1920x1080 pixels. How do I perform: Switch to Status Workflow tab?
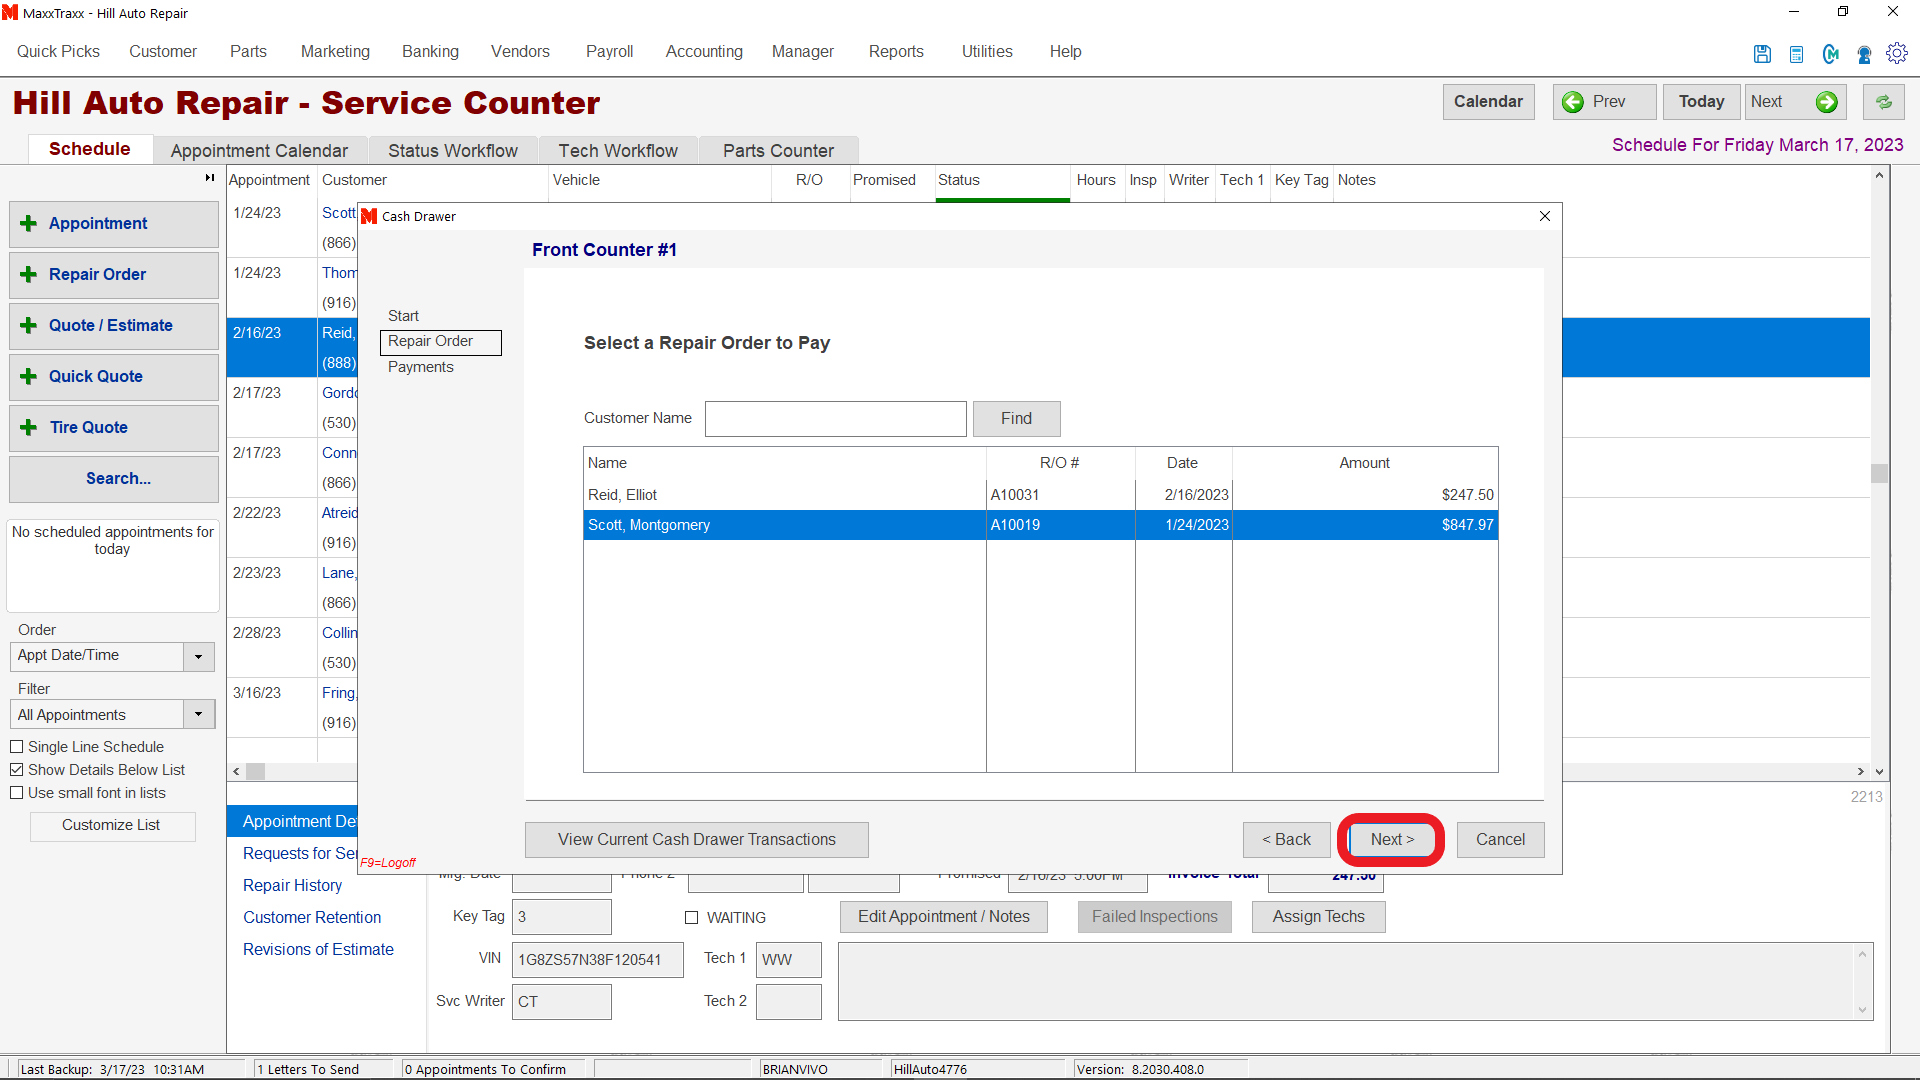pos(453,151)
